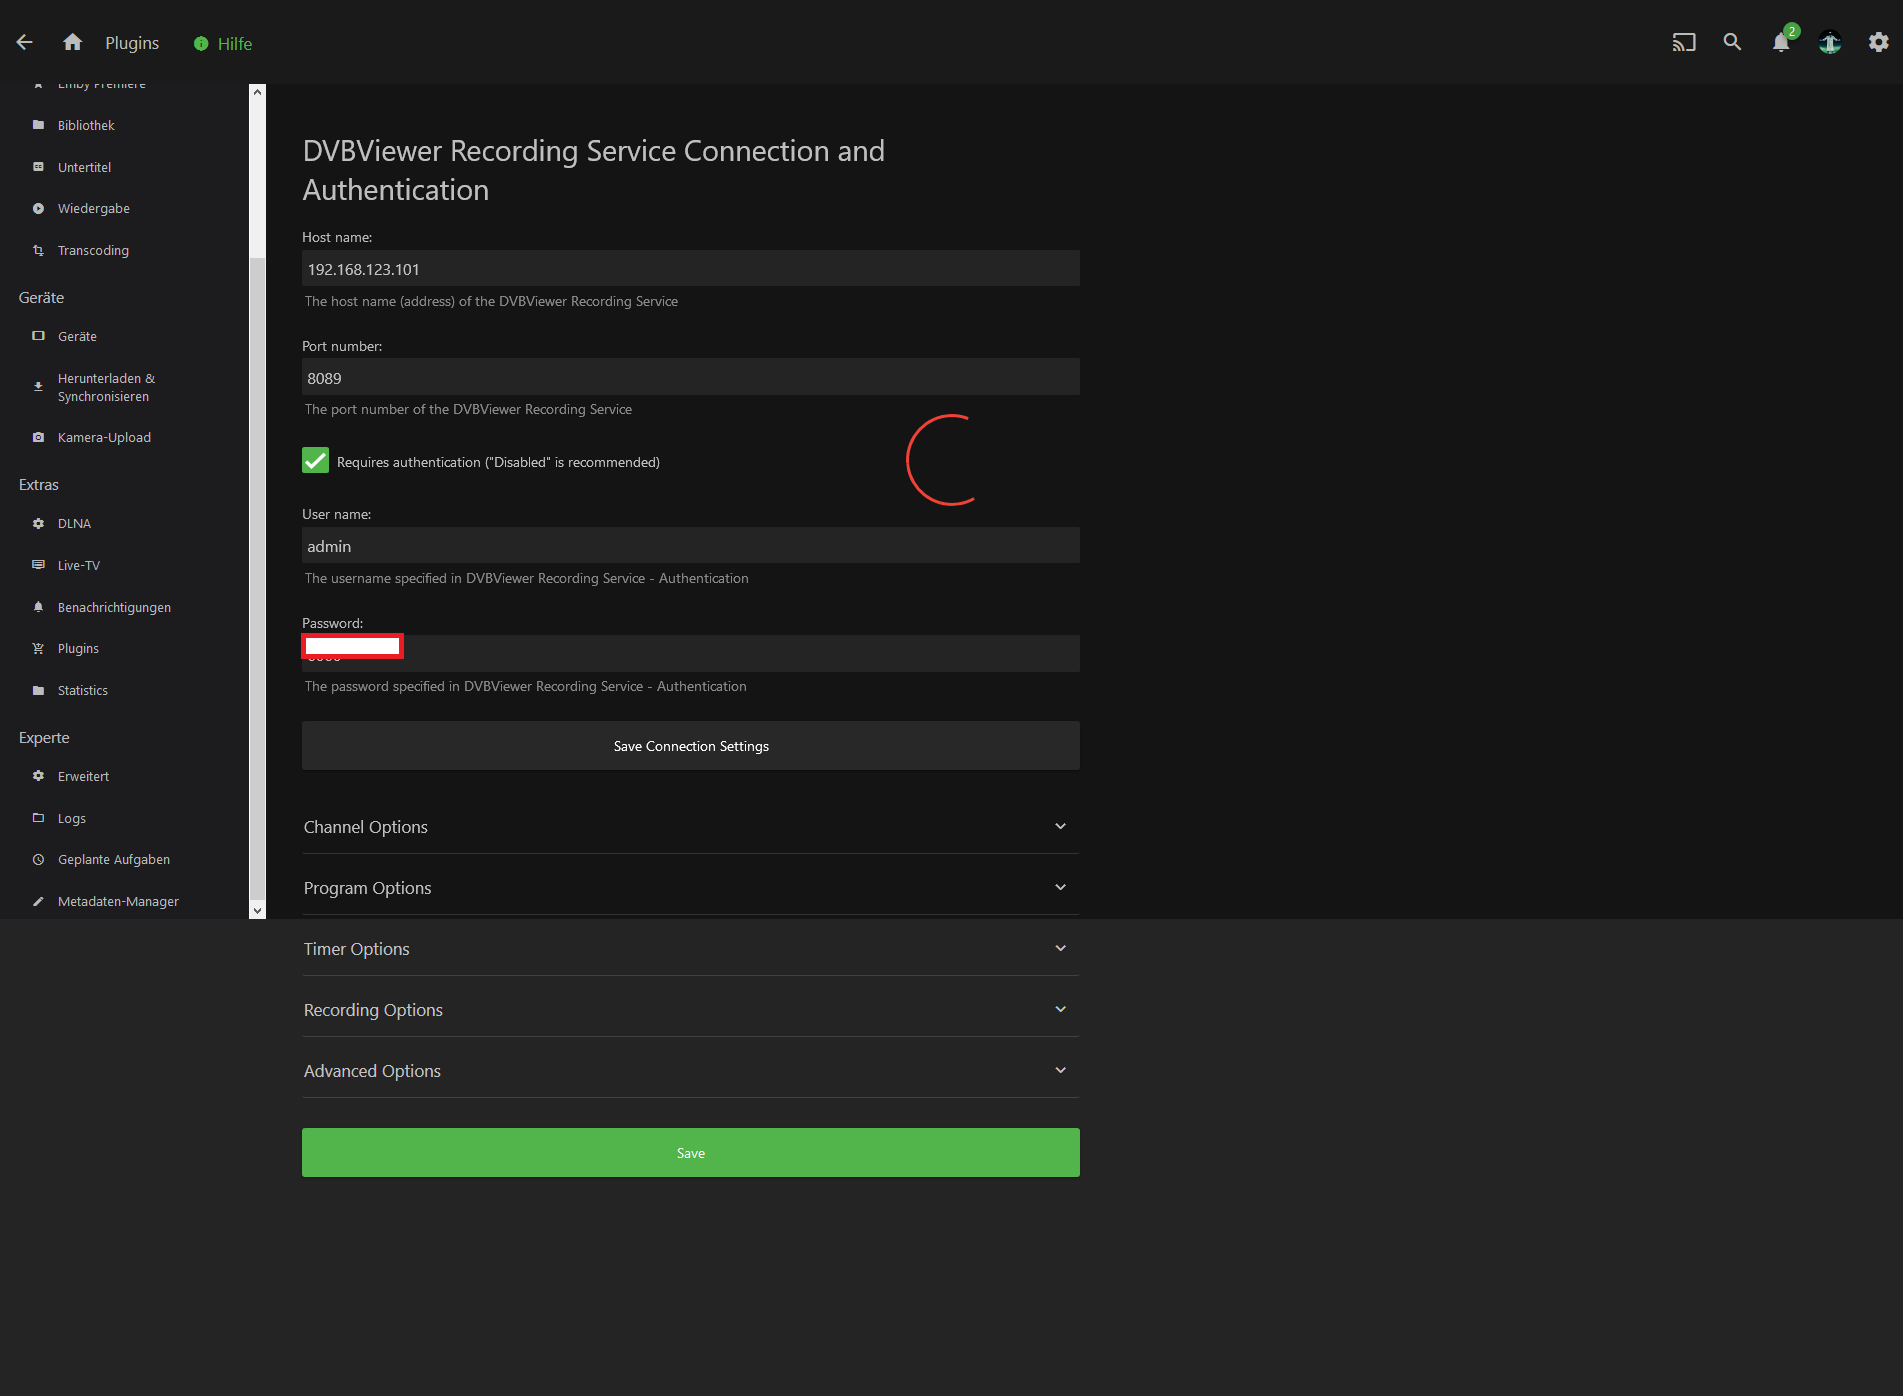Expand Advanced Options section

click(690, 1071)
